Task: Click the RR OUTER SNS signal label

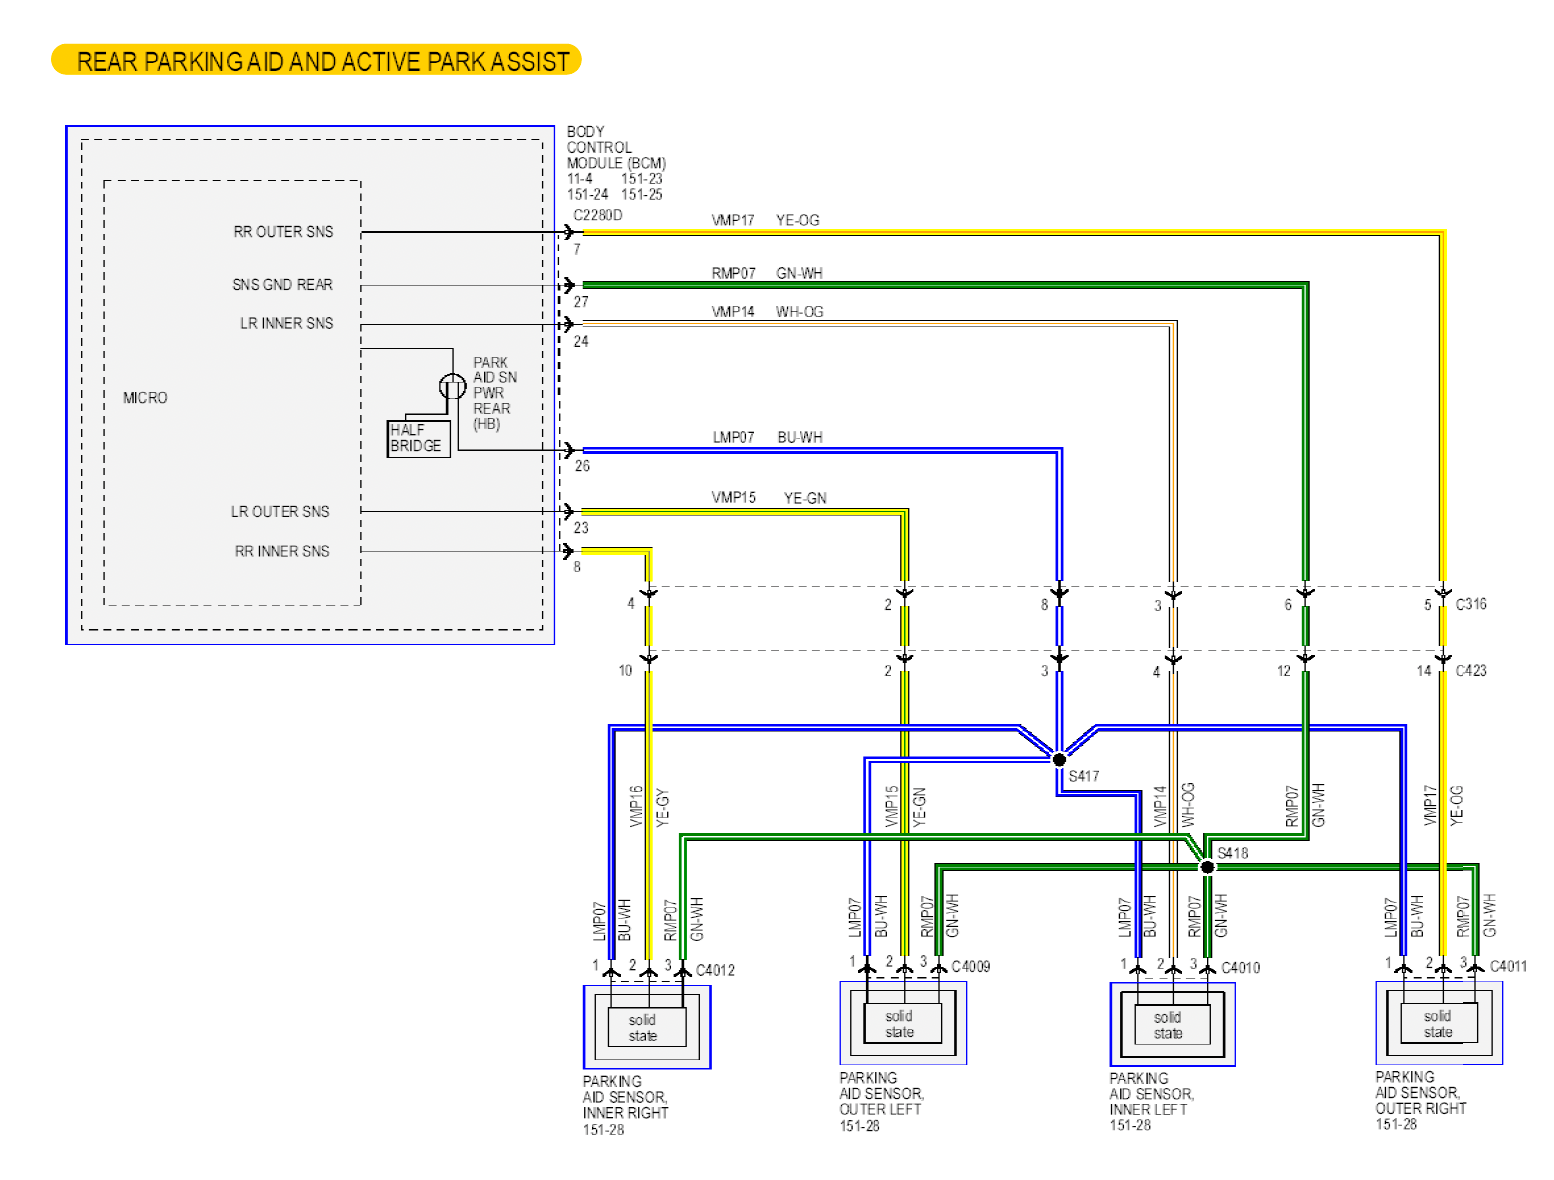Action: [x=283, y=232]
